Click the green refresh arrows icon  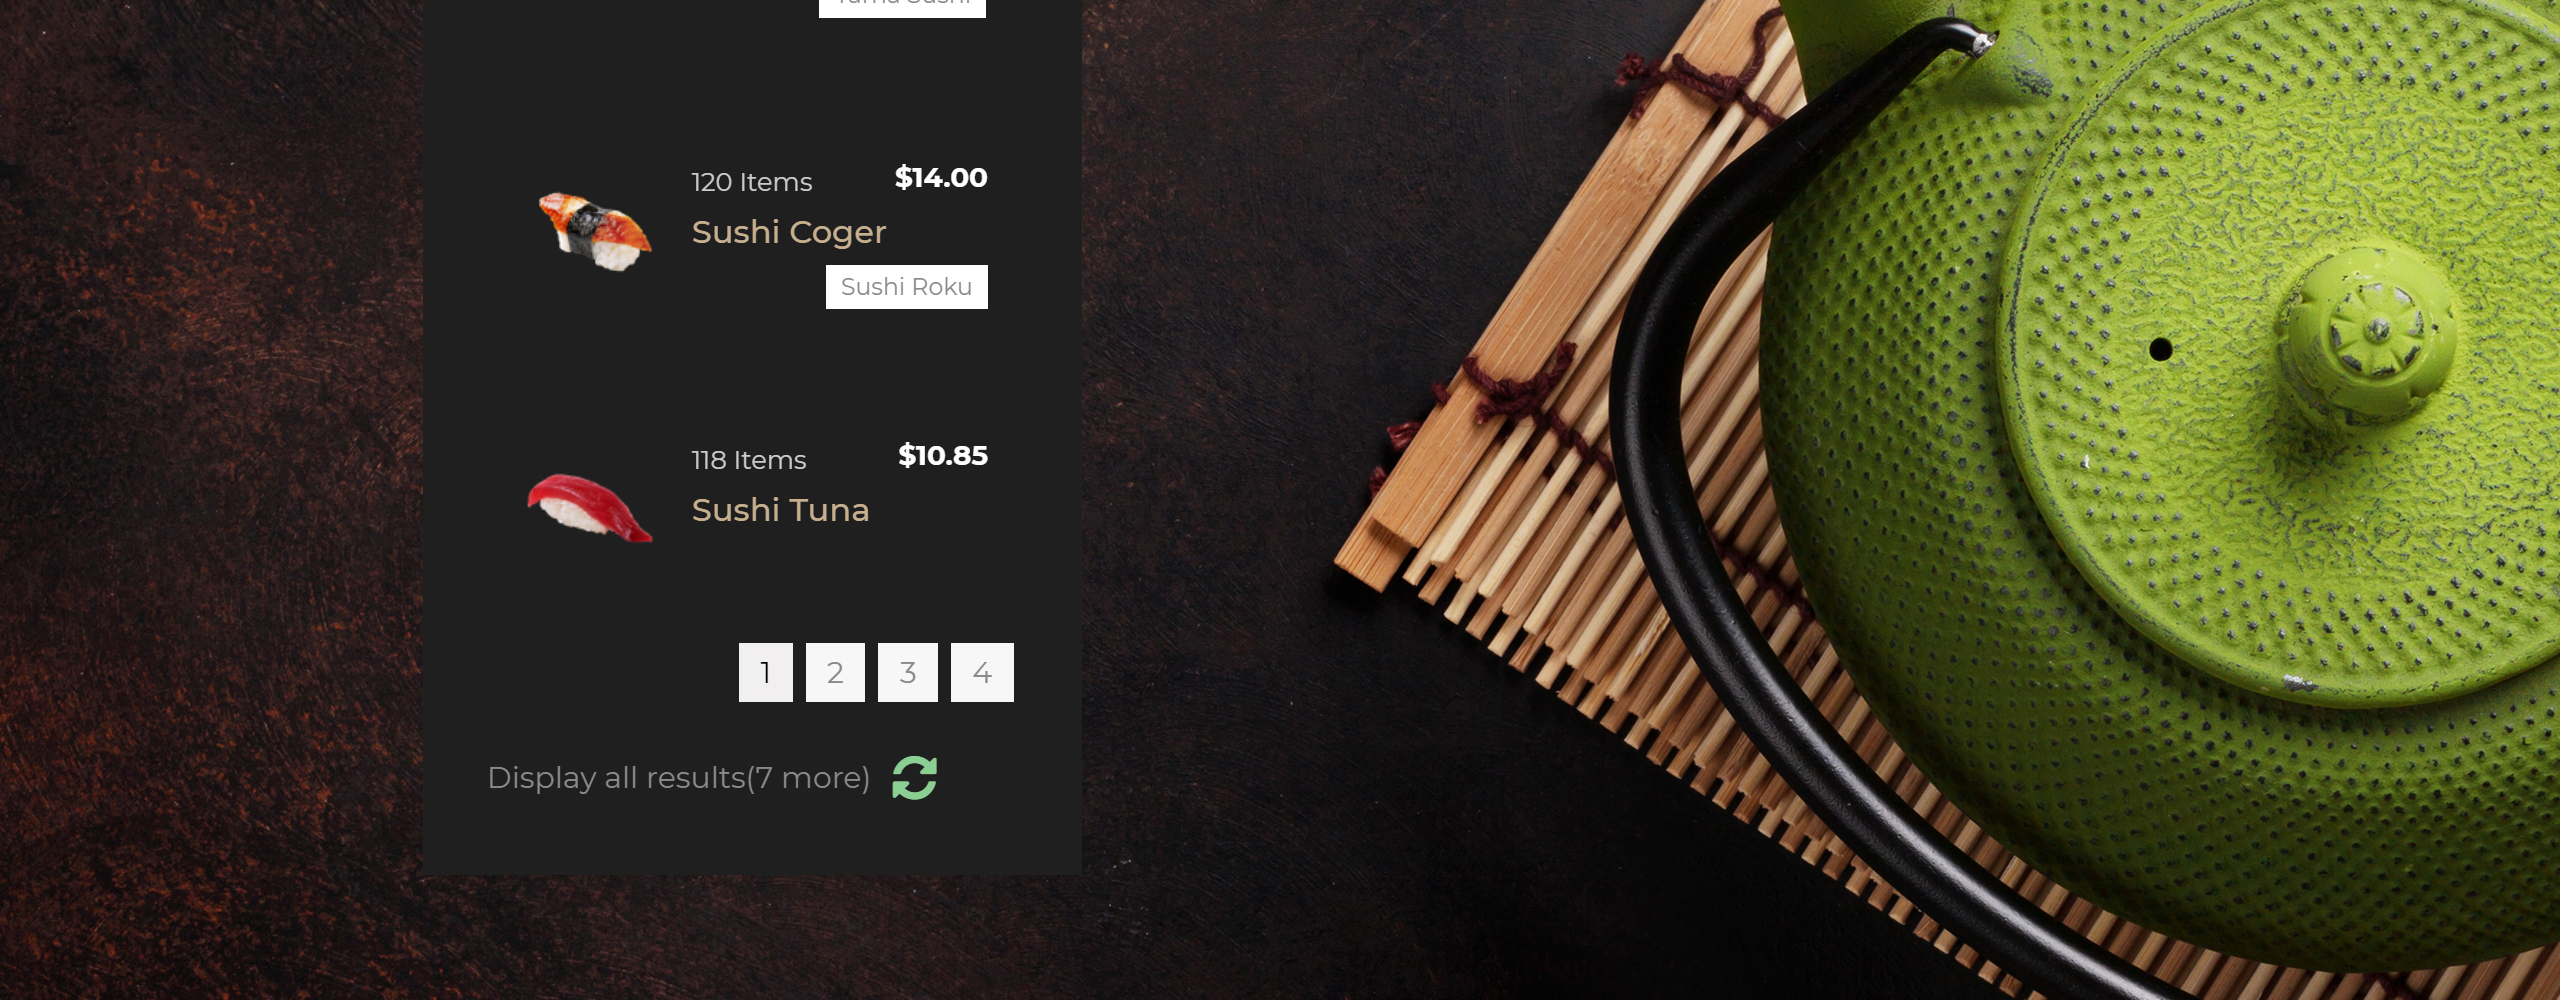click(914, 778)
